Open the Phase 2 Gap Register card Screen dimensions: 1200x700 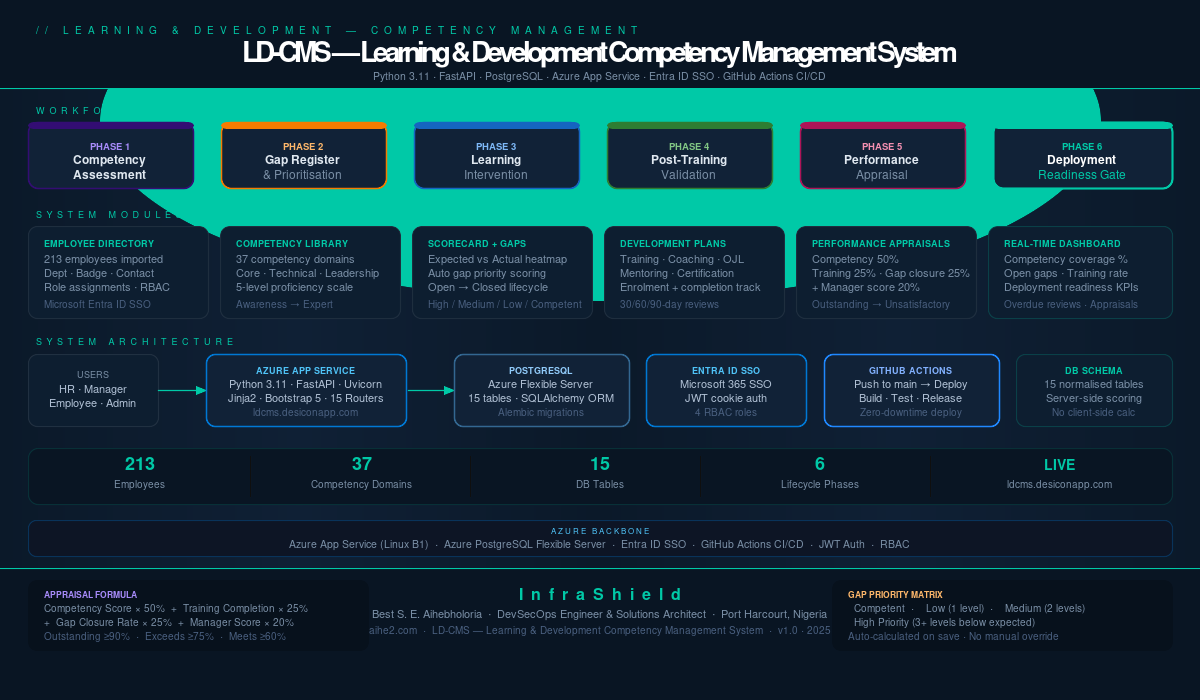303,155
